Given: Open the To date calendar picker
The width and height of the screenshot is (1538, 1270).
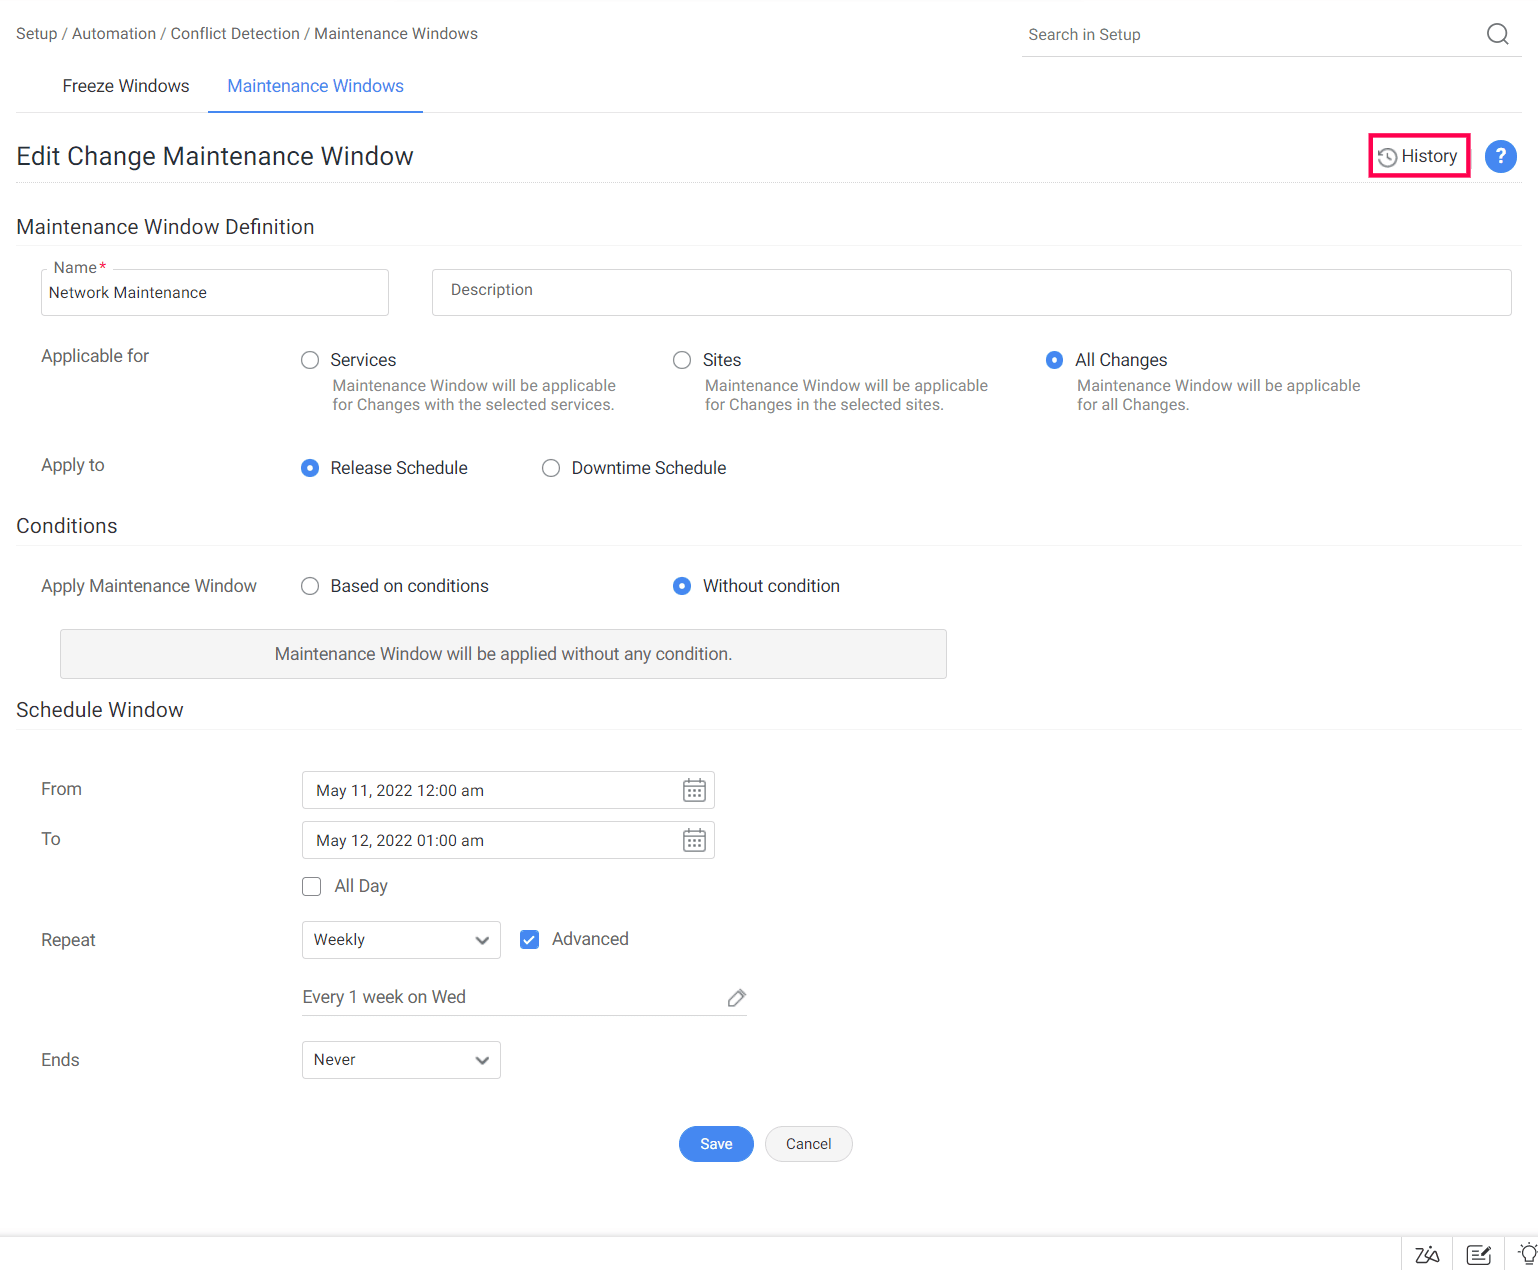Looking at the screenshot, I should click(694, 840).
